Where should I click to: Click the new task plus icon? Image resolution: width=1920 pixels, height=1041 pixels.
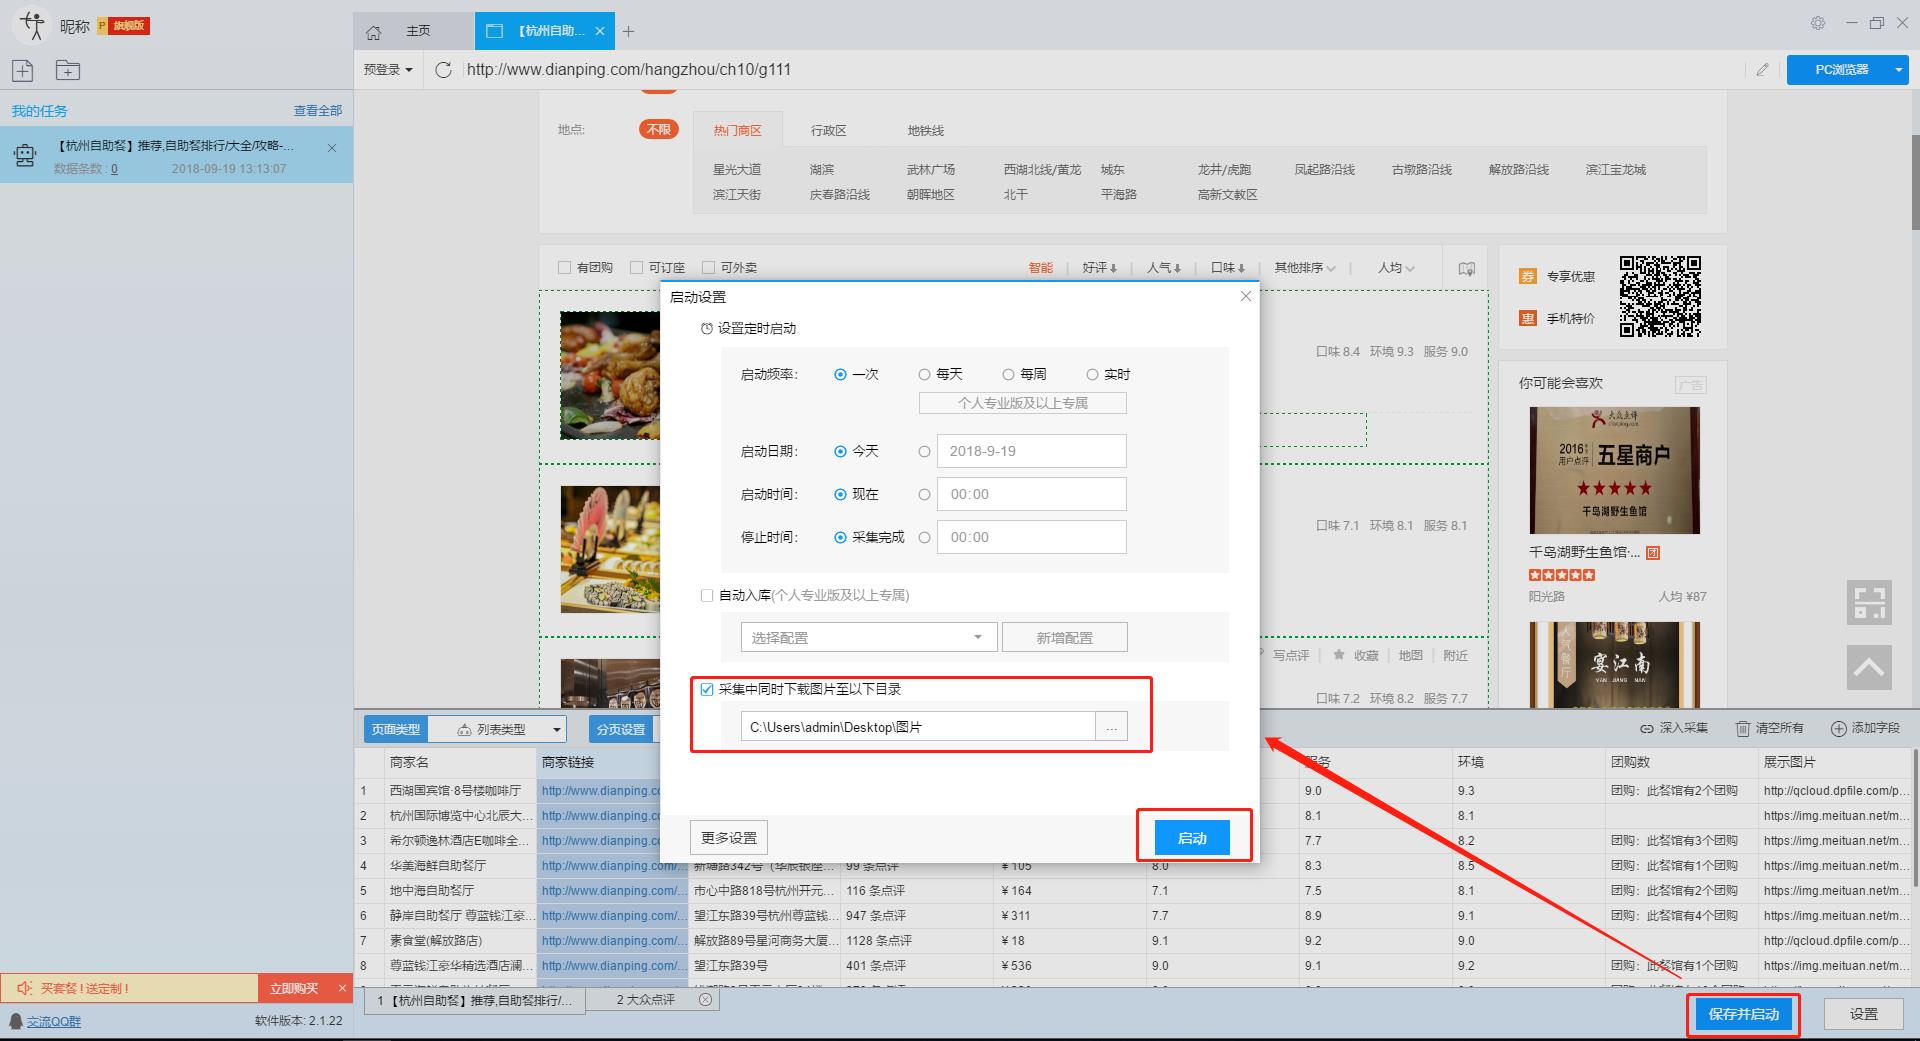(x=23, y=70)
